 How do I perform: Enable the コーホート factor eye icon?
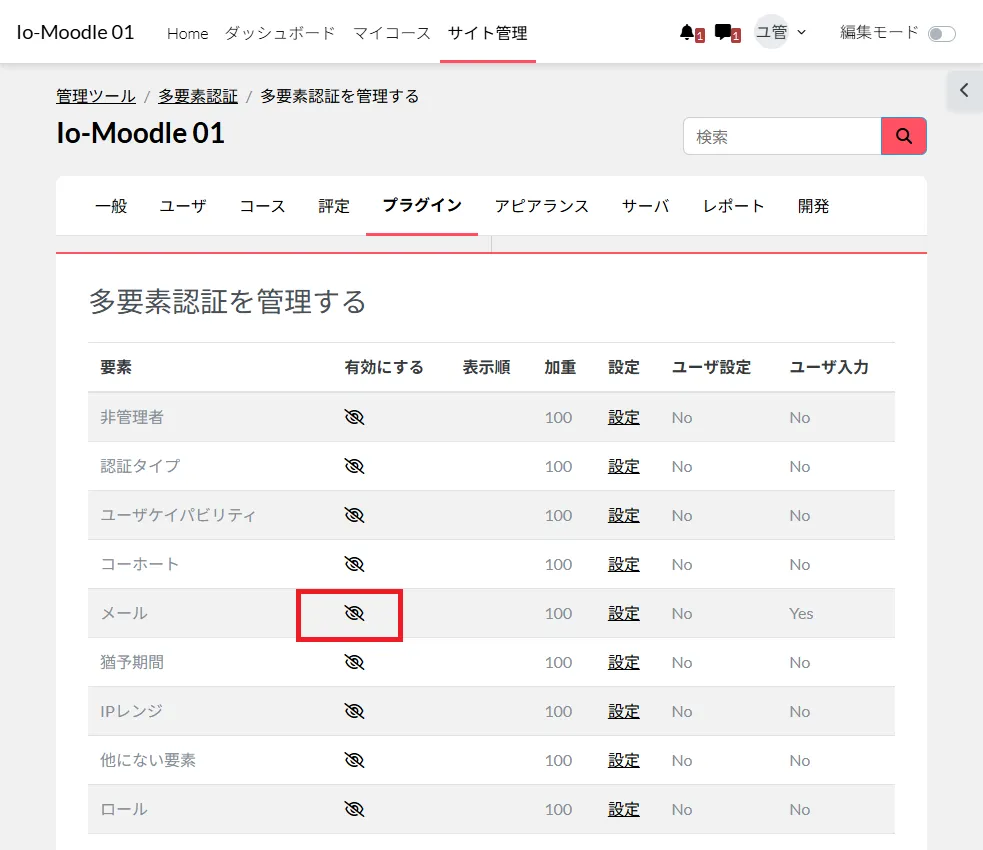(x=354, y=564)
